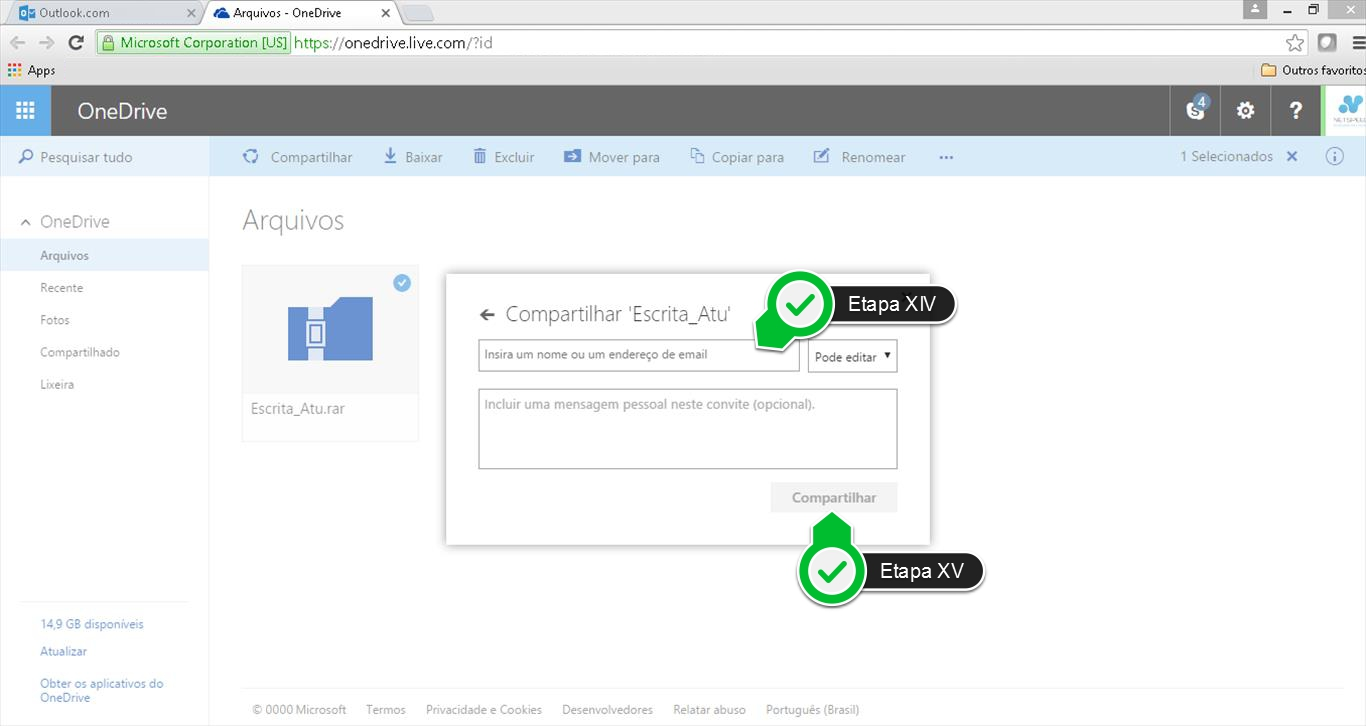
Task: Open the app launcher grid icon
Action: pyautogui.click(x=25, y=111)
